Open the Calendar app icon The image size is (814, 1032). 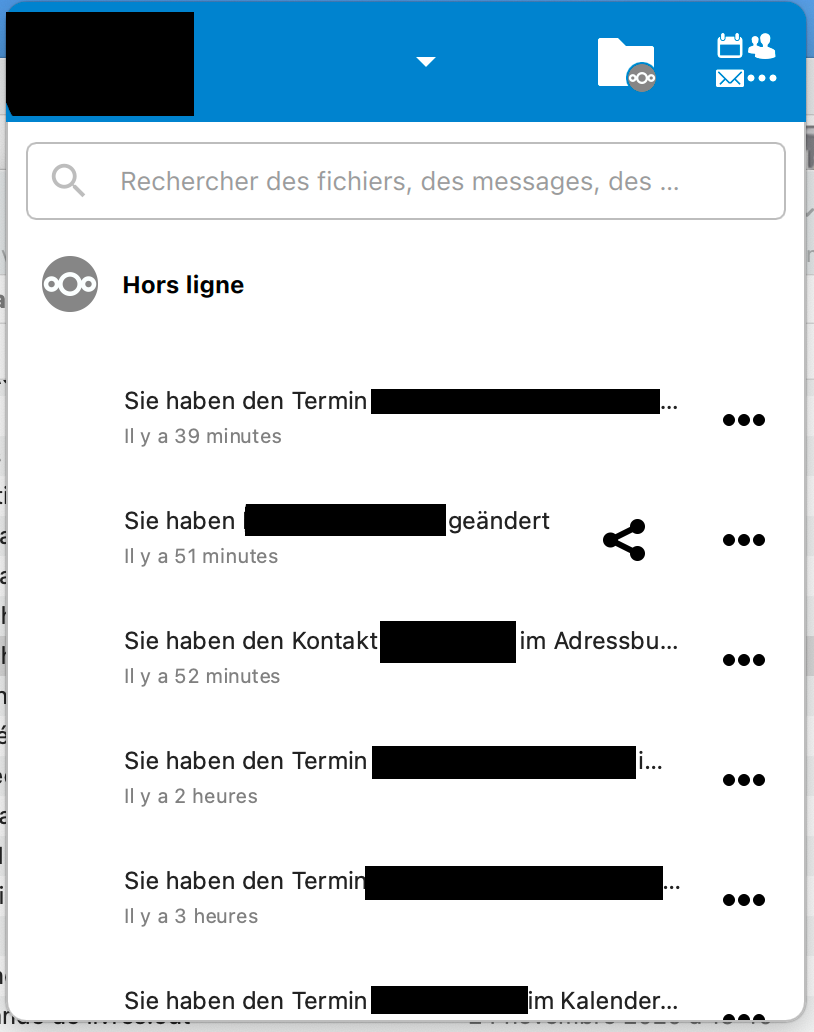(729, 45)
